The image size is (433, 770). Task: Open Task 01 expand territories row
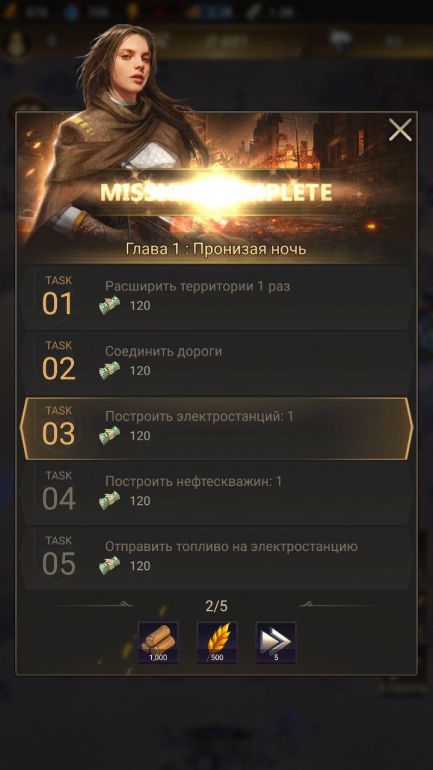click(x=216, y=298)
